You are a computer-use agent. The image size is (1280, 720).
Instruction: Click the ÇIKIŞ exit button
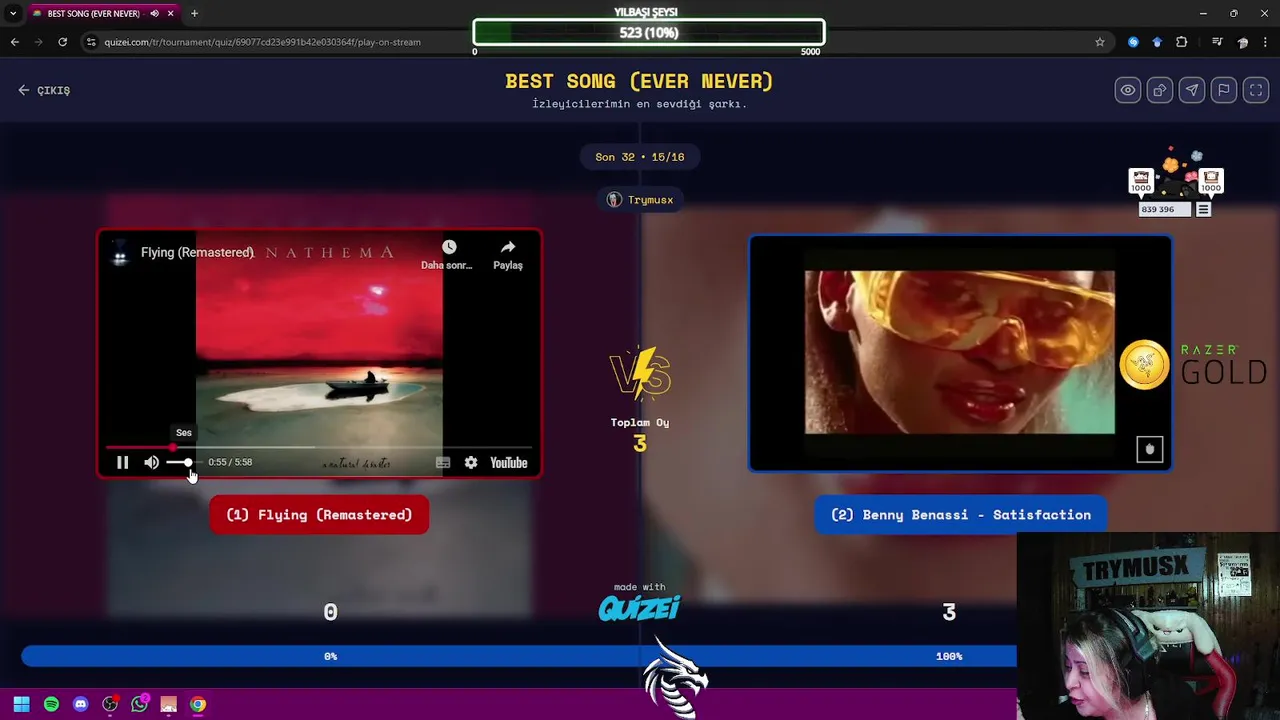point(44,90)
